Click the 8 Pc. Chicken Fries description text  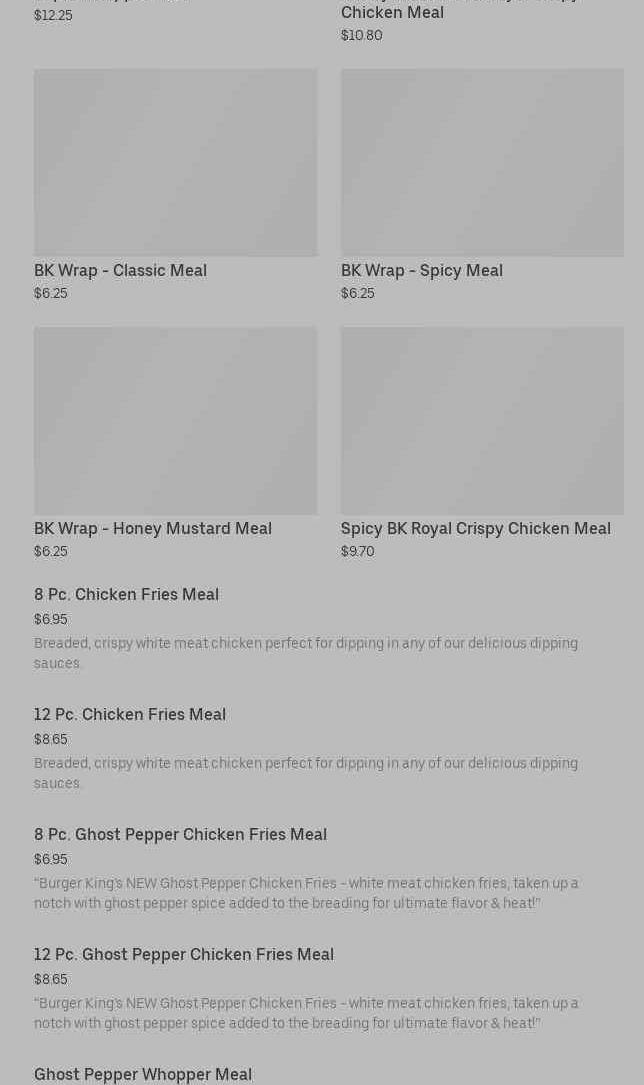[x=305, y=653]
